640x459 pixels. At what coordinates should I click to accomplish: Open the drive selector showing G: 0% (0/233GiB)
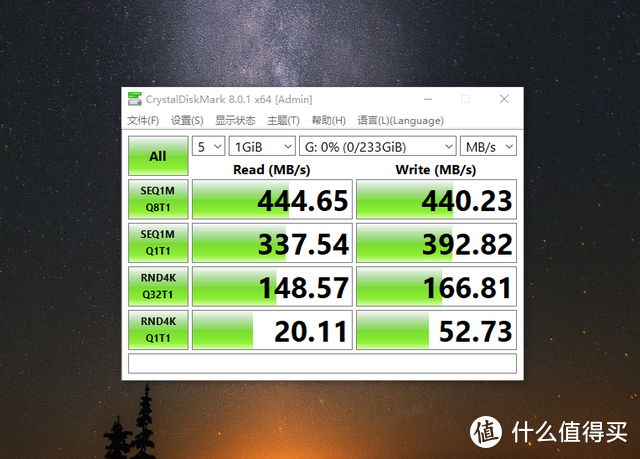coord(378,146)
